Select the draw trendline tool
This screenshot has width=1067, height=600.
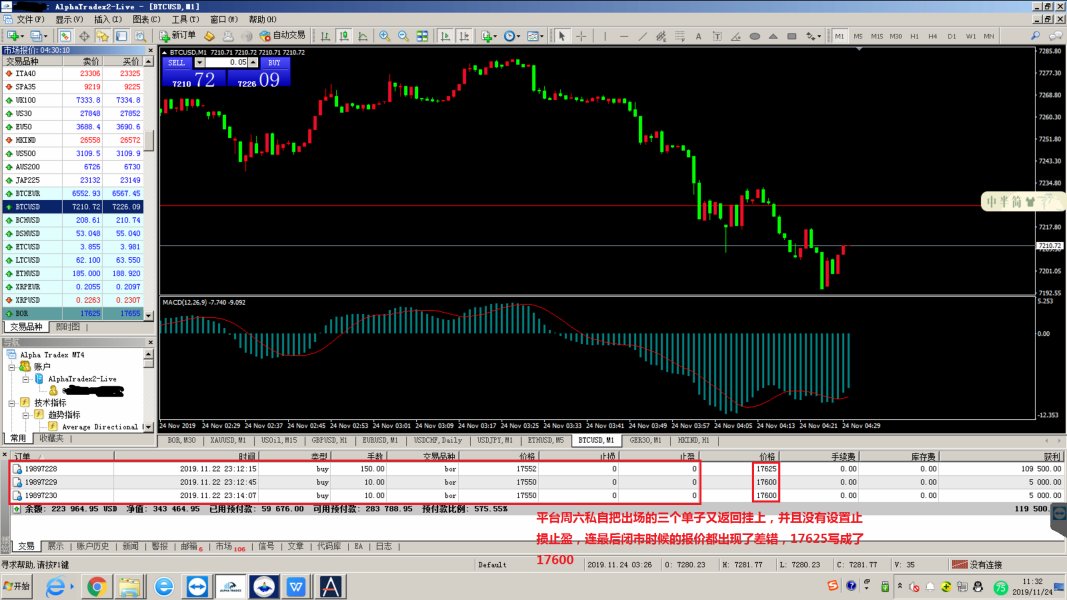click(x=641, y=36)
